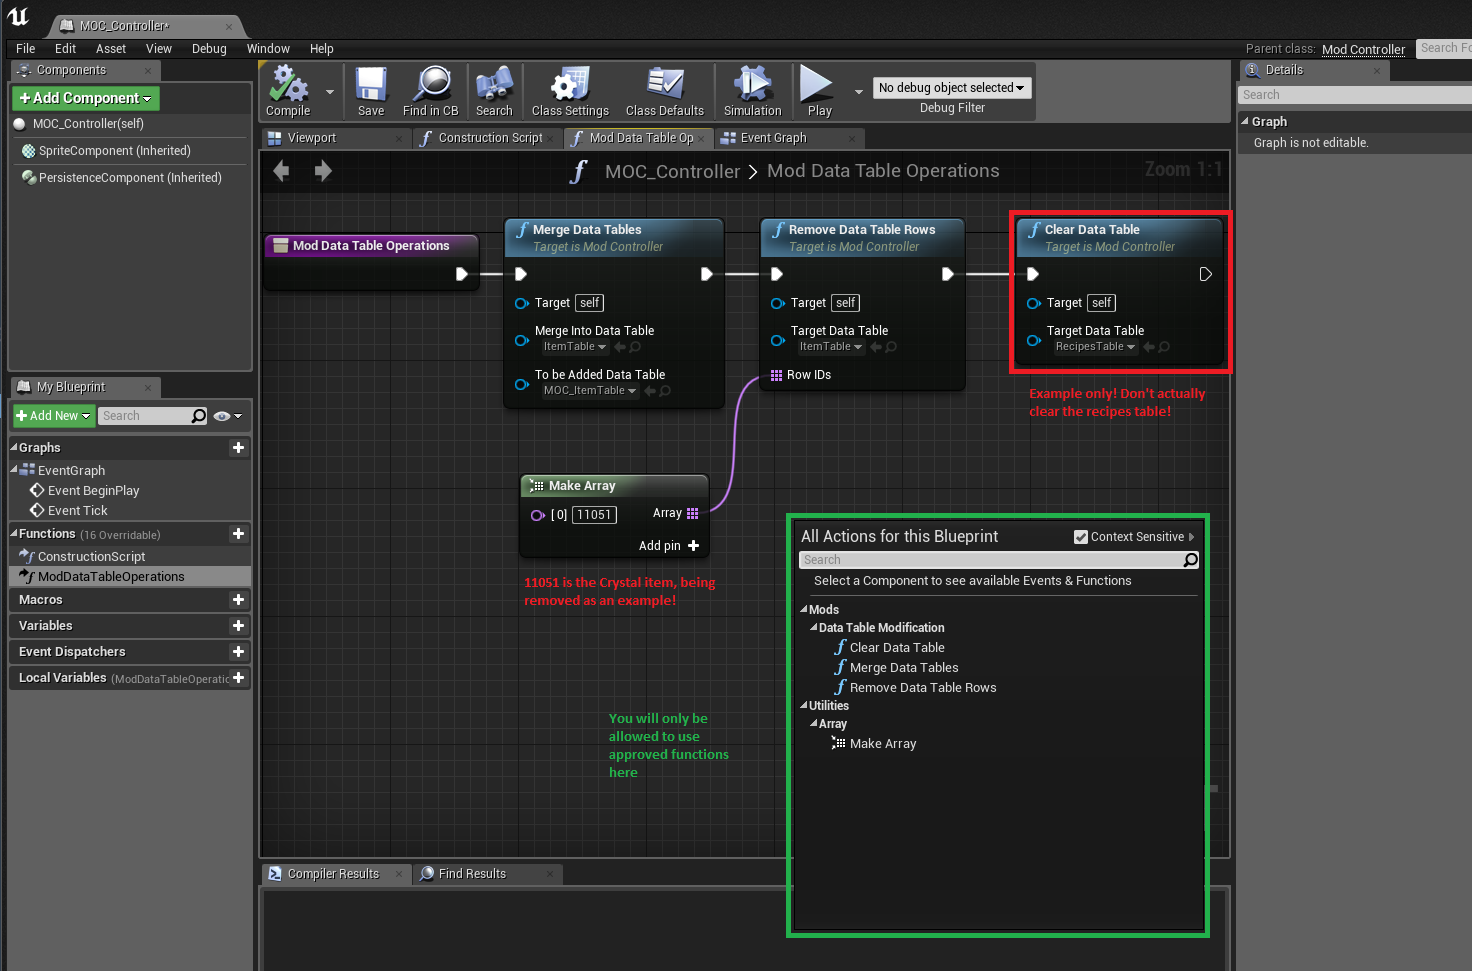The height and width of the screenshot is (971, 1472).
Task: Open the RecipesTable data table dropdown
Action: pos(1095,347)
